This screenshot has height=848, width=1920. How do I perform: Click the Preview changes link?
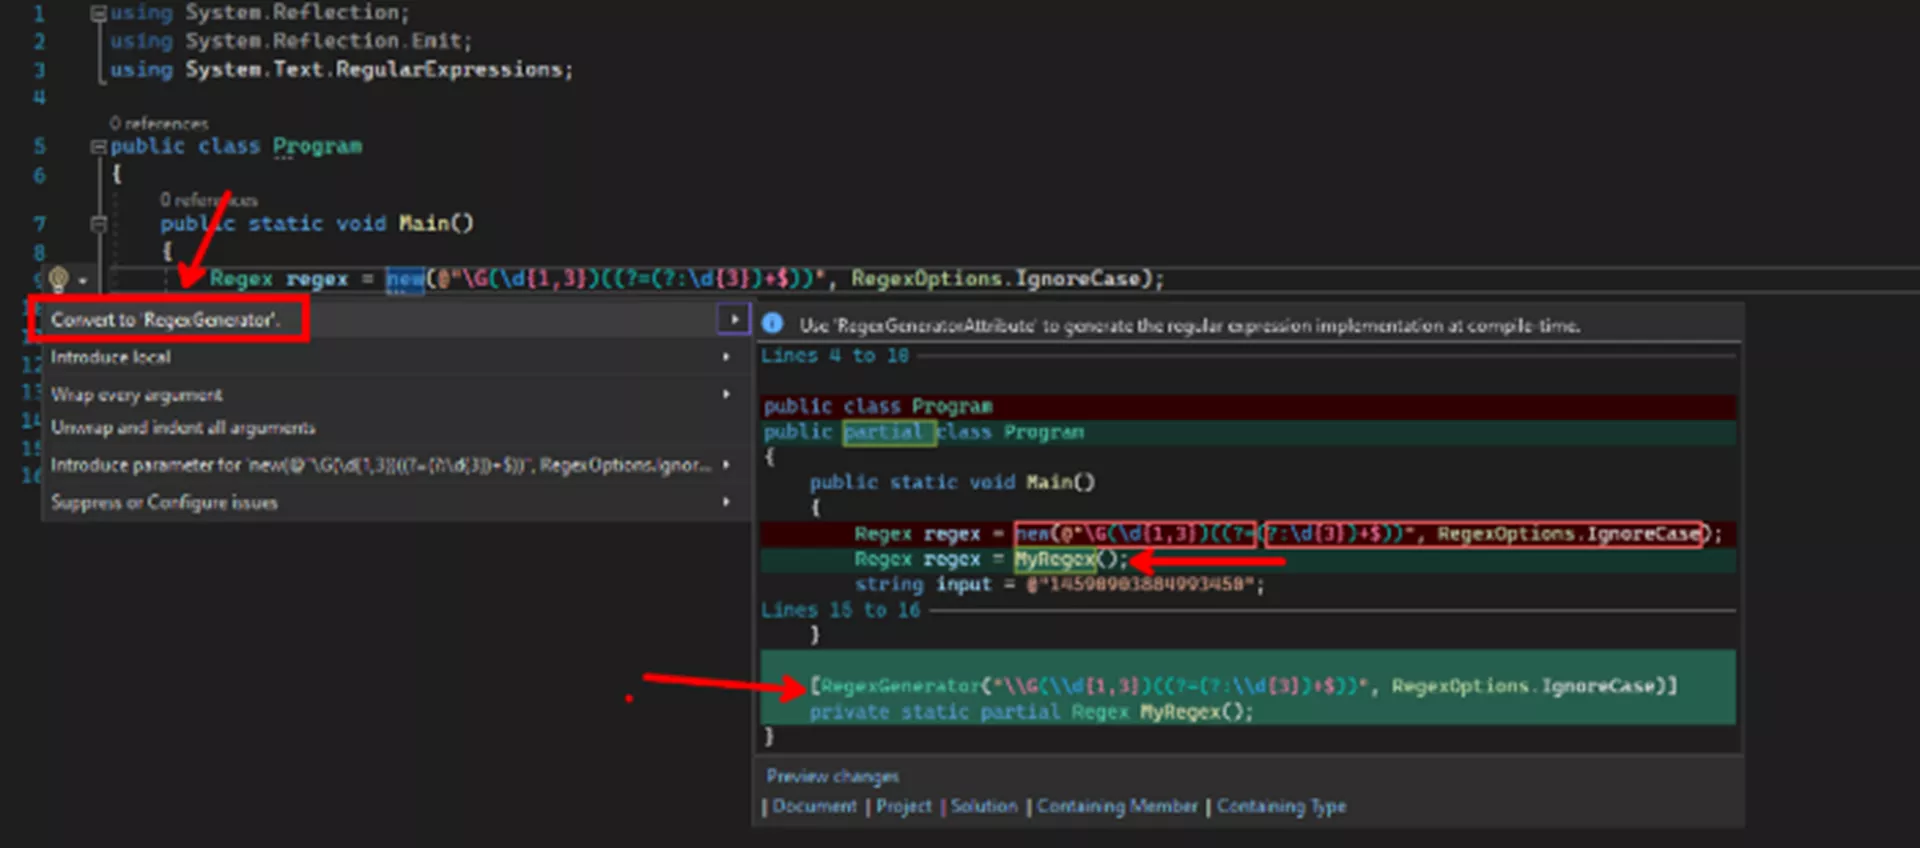(832, 776)
